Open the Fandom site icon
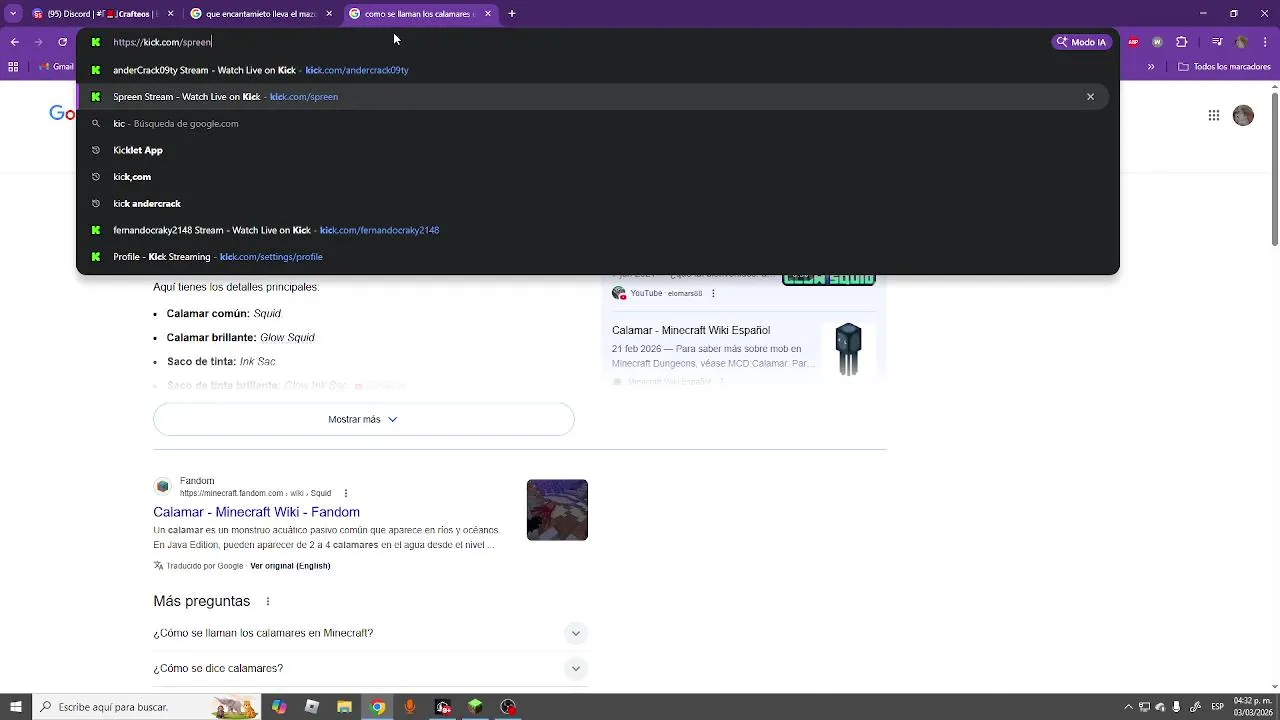Viewport: 1280px width, 720px height. (x=163, y=487)
